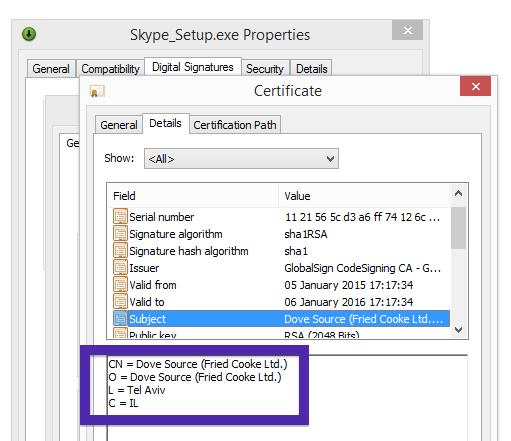Open the Show filter dropdown
The width and height of the screenshot is (511, 441).
(241, 159)
